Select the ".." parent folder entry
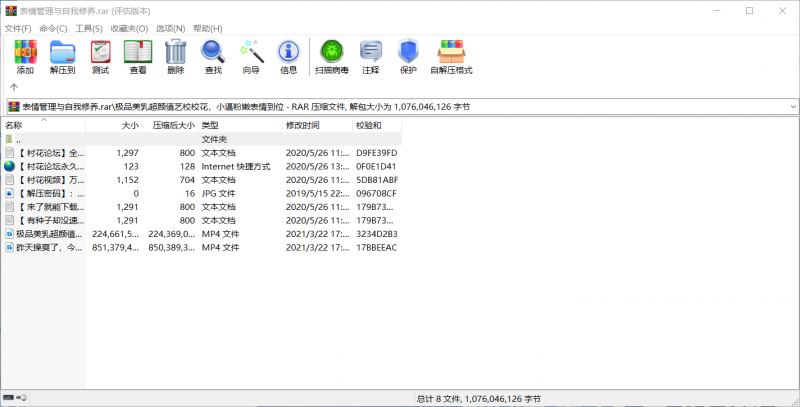 (18, 140)
